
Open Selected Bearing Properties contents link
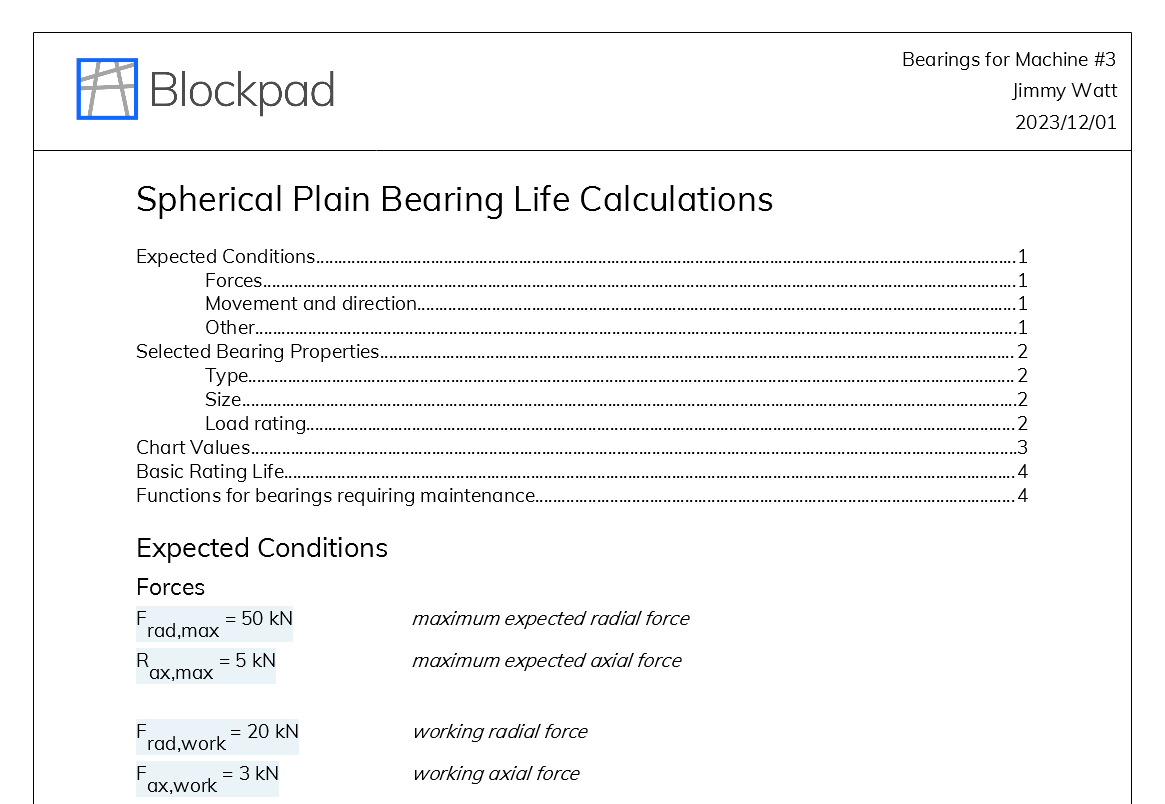pyautogui.click(x=258, y=352)
